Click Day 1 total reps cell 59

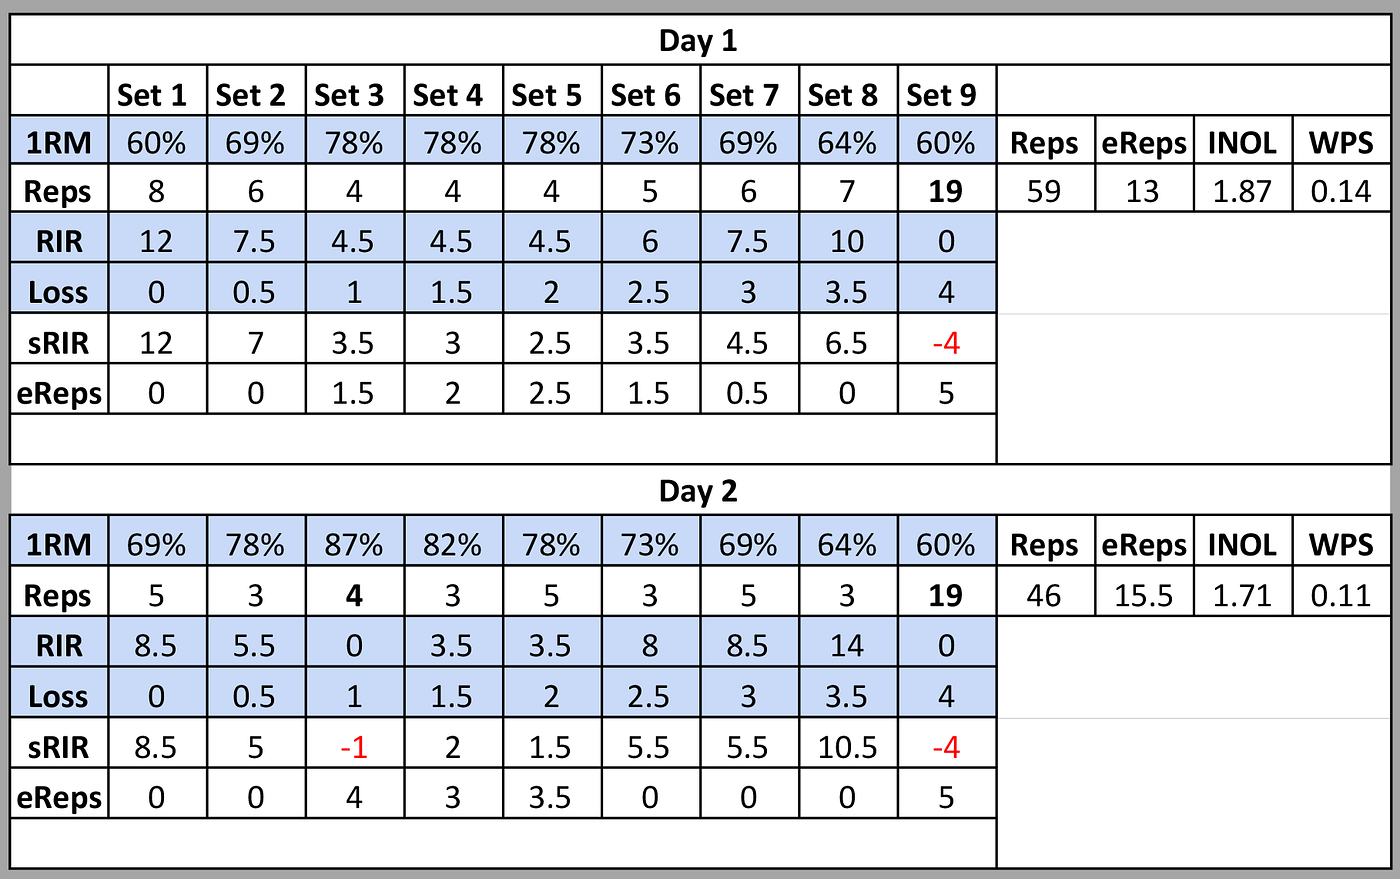click(1045, 190)
